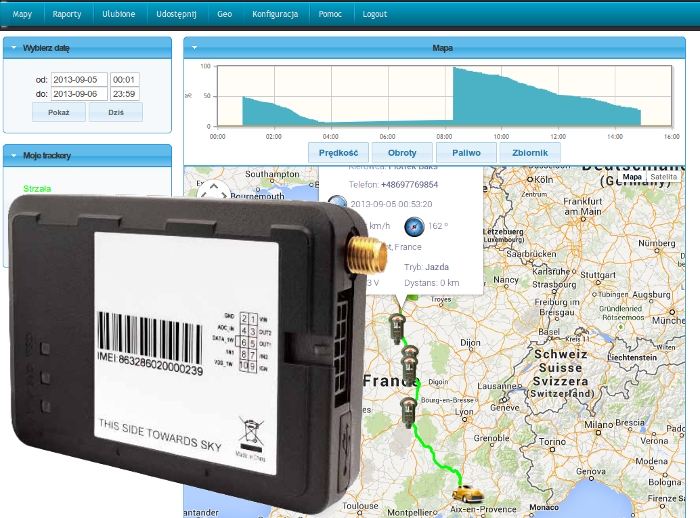Click Genève on the map
Screen dimensions: 700x518
[504, 407]
